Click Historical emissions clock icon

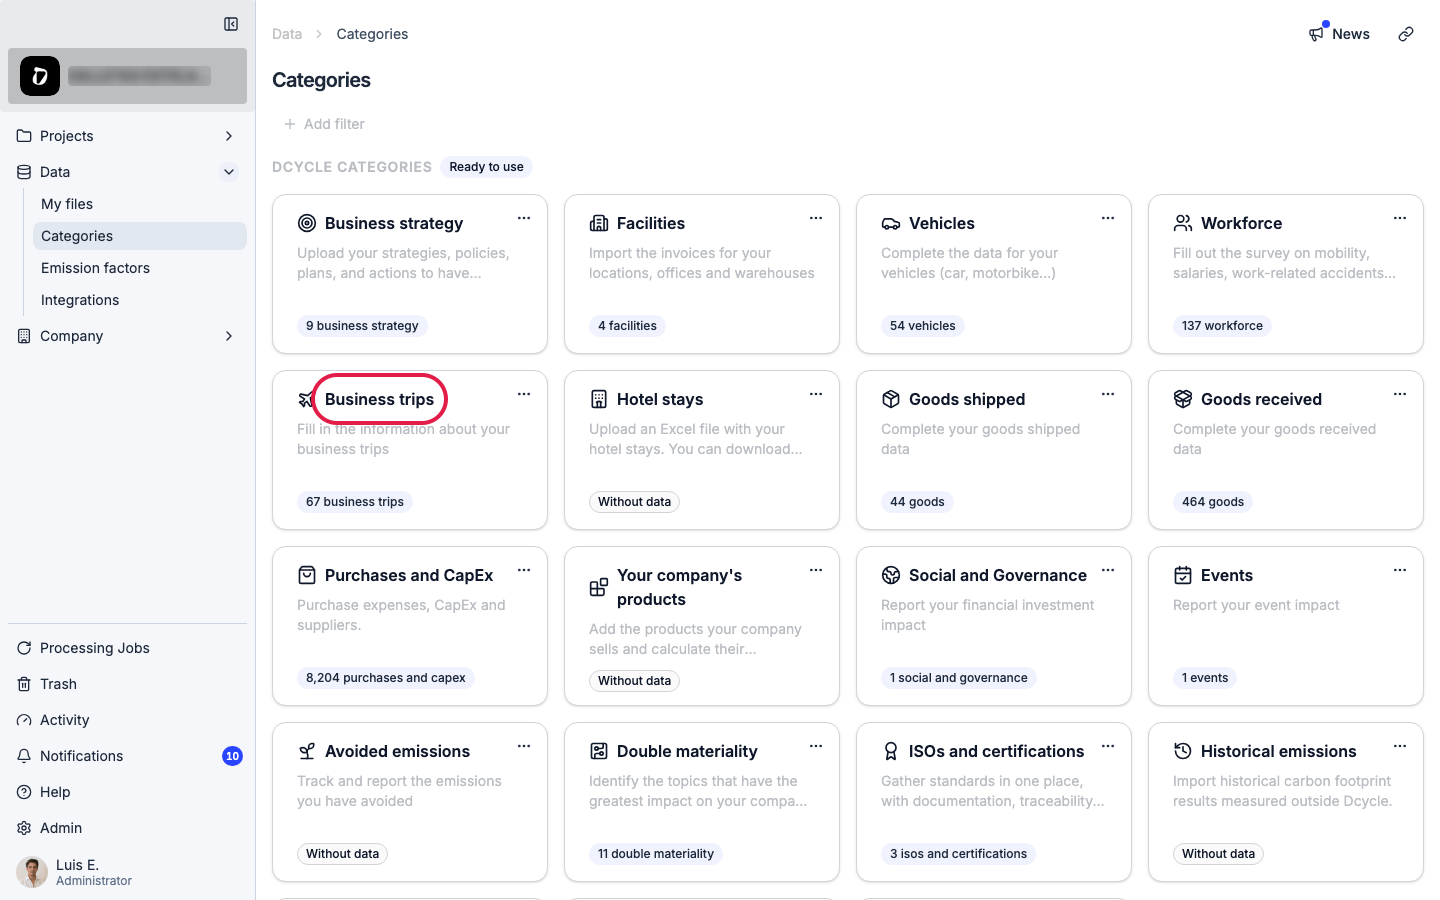point(1183,751)
